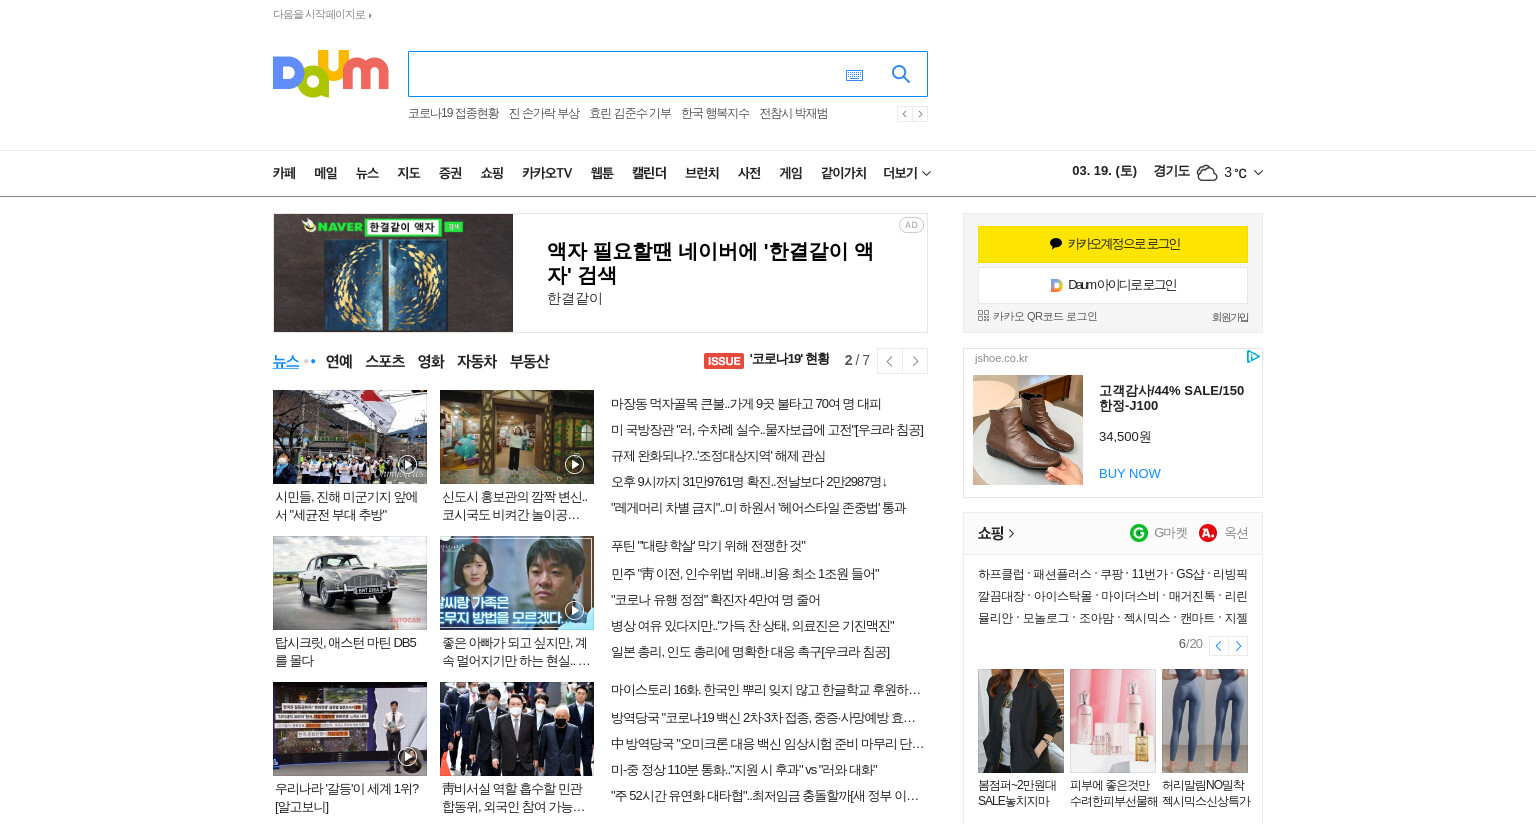The height and width of the screenshot is (824, 1536).
Task: Play video on 좋은 아빠가 thumbnail
Action: coord(574,610)
